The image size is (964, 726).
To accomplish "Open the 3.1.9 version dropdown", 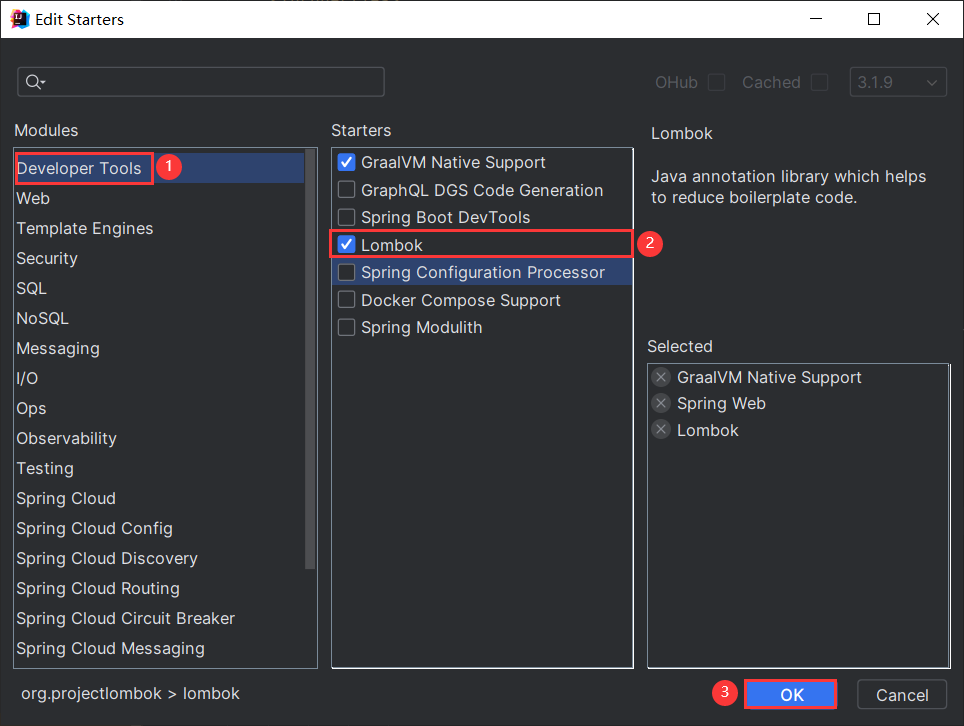I will [x=898, y=82].
